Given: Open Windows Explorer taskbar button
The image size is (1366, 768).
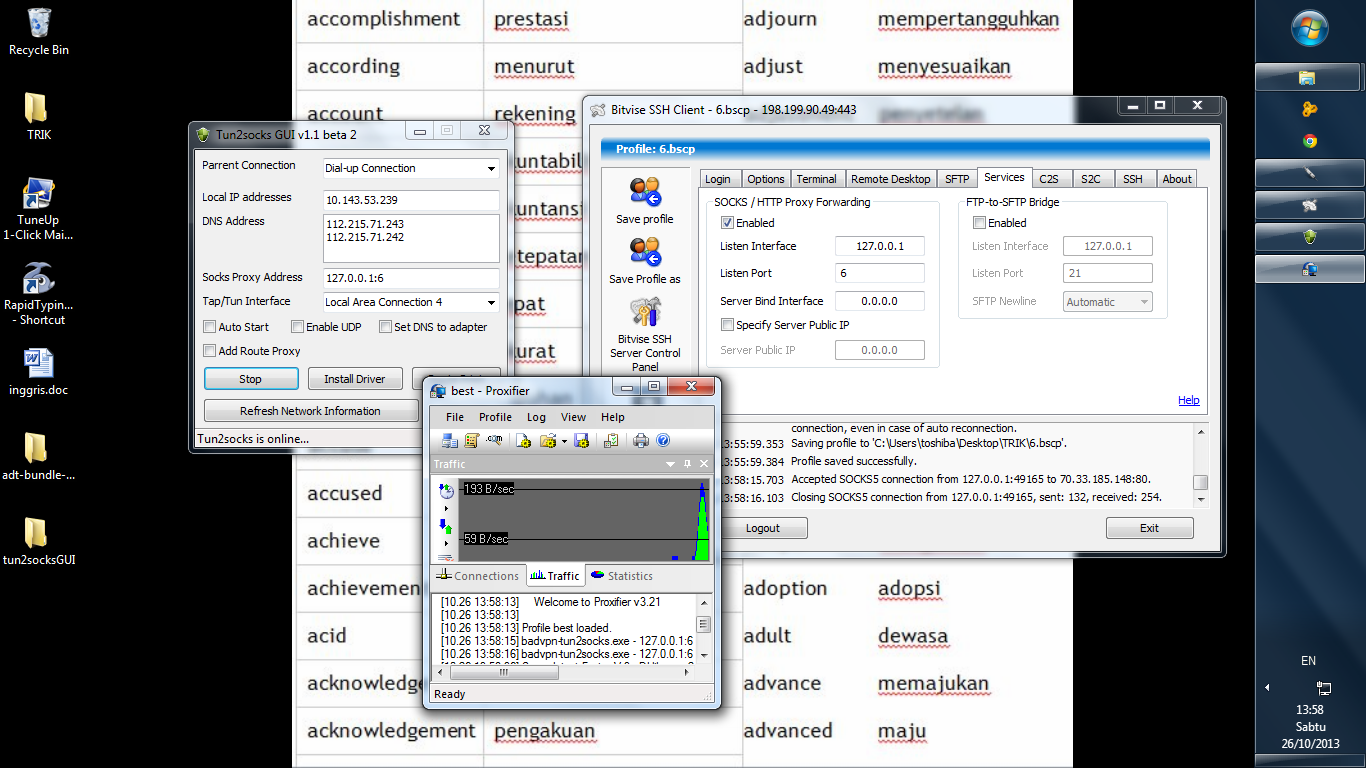Looking at the screenshot, I should [1308, 77].
